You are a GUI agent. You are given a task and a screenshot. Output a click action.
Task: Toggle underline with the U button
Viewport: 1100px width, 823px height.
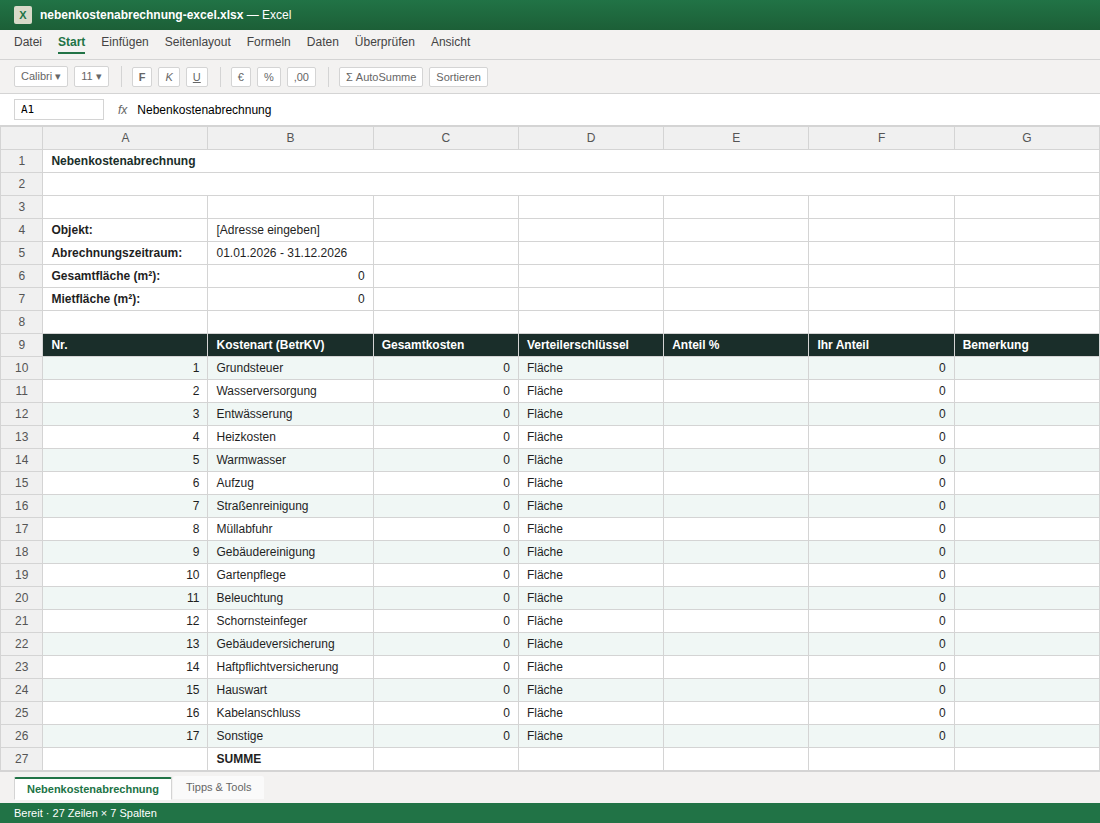196,76
